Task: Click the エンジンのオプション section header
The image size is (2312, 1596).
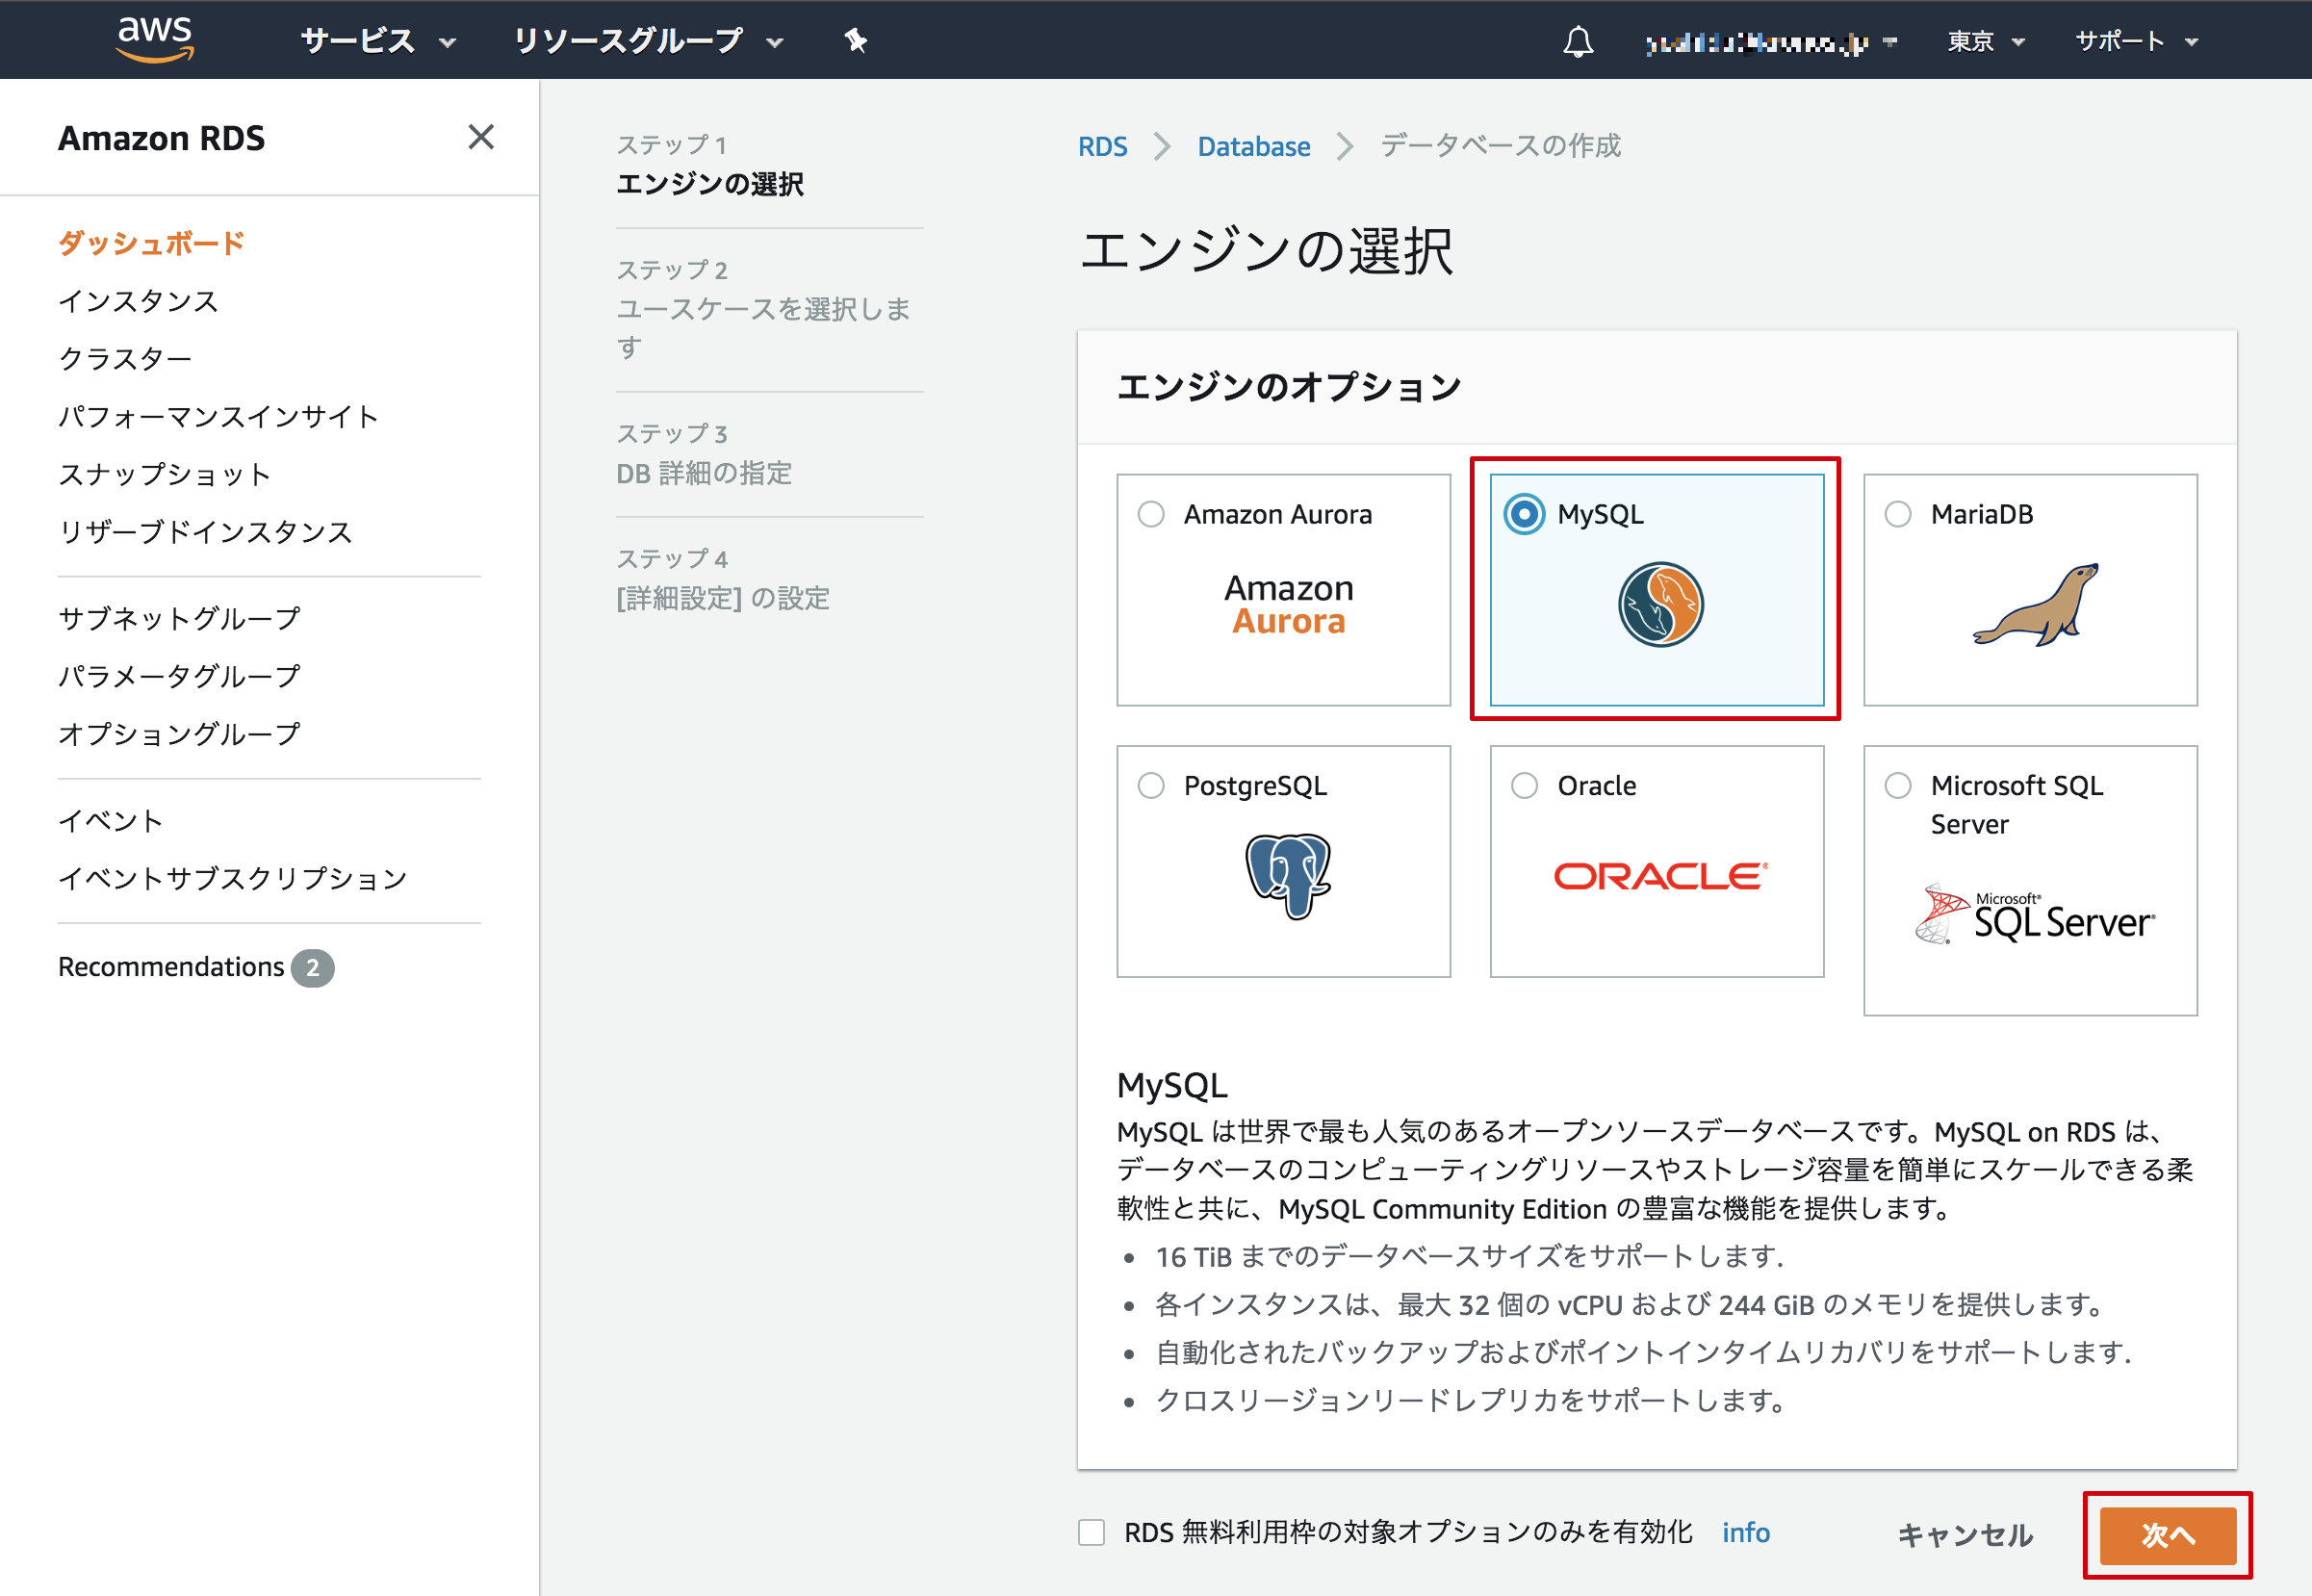Action: [x=1288, y=387]
